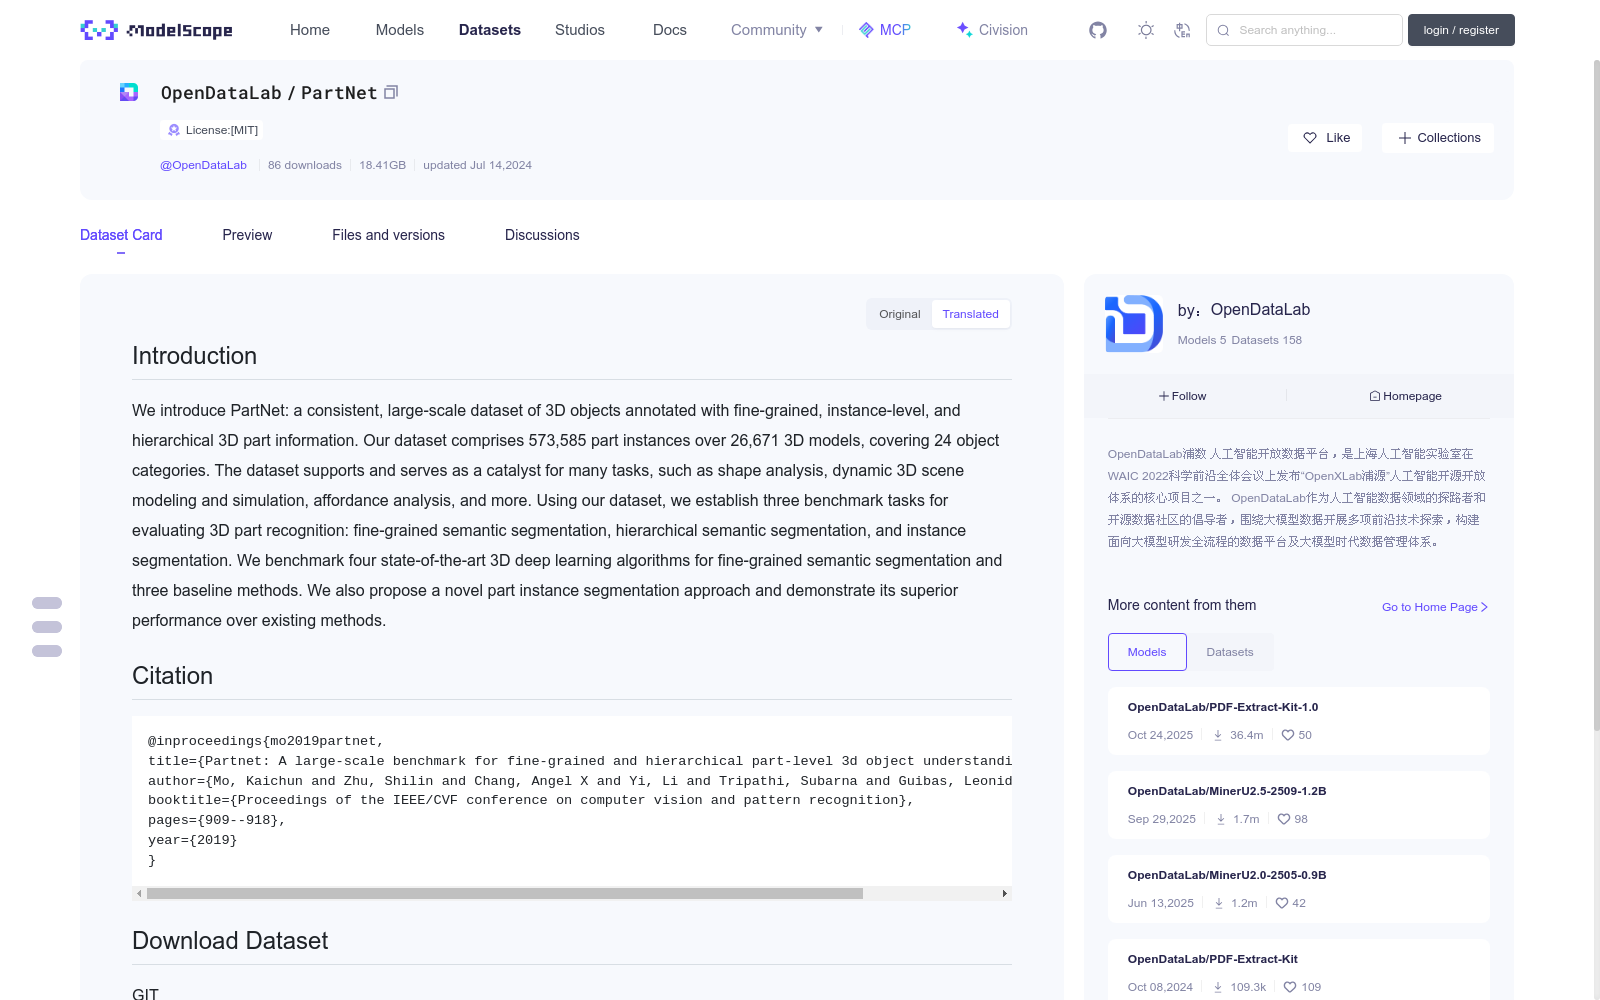The width and height of the screenshot is (1600, 1000).
Task: Click the floating table-of-contents bars
Action: 47,627
